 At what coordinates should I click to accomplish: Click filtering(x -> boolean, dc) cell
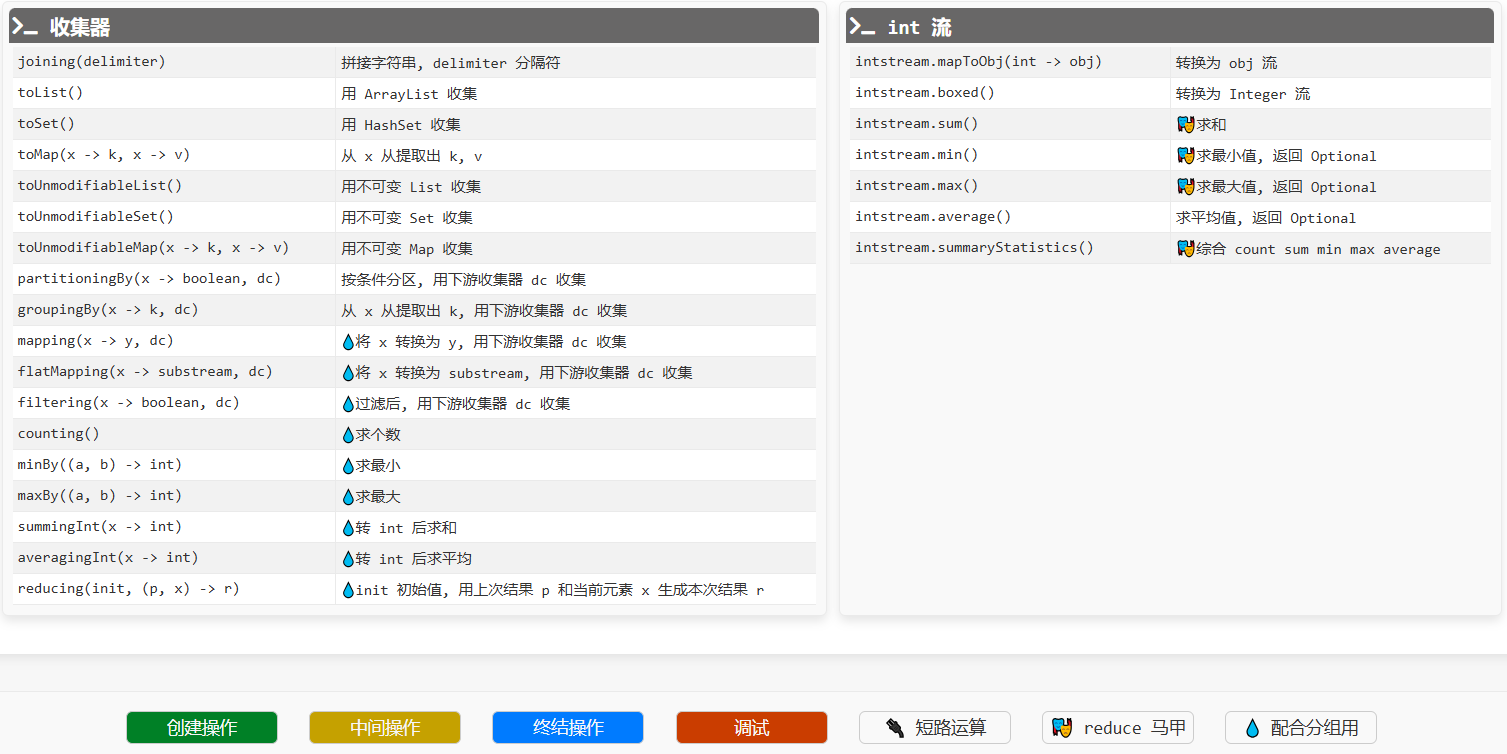tap(174, 403)
